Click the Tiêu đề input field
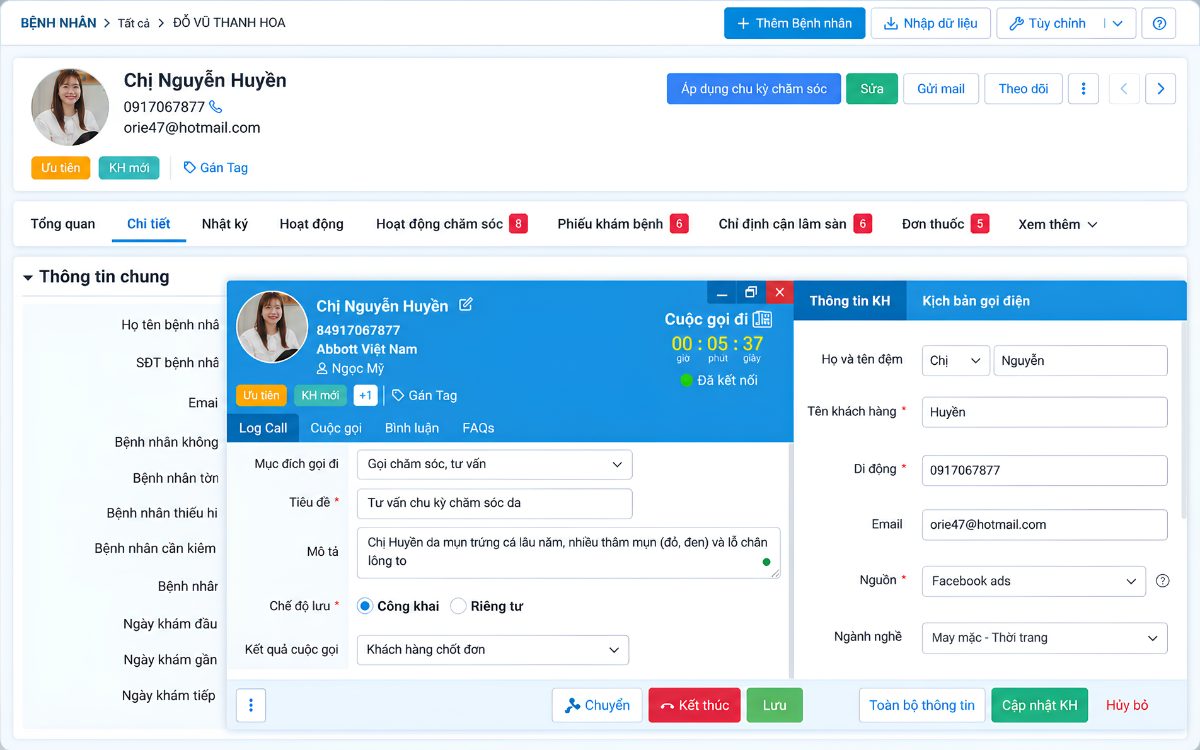The width and height of the screenshot is (1200, 750). pos(494,503)
